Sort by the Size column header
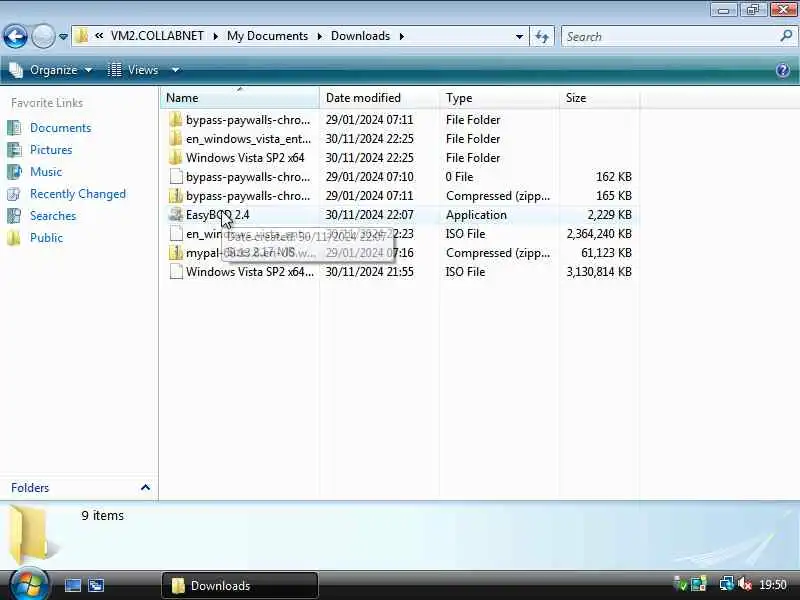 (x=599, y=97)
